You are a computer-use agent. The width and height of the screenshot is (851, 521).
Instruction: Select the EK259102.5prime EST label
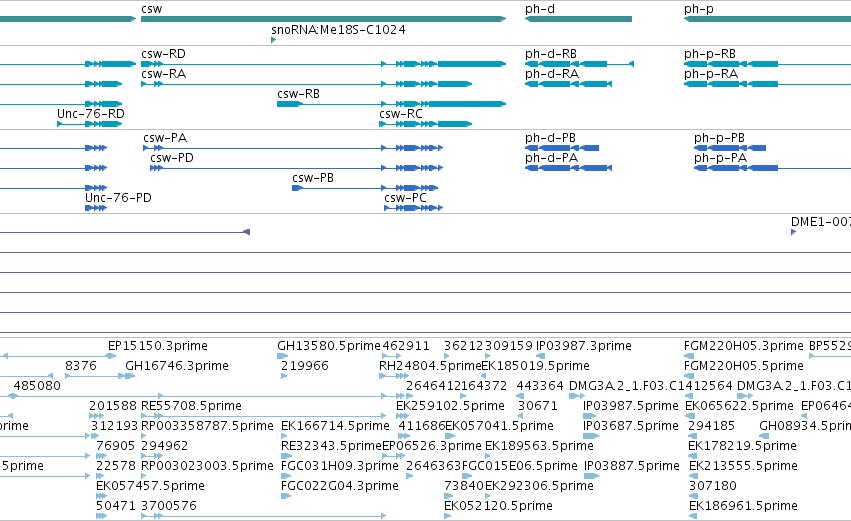(x=450, y=406)
